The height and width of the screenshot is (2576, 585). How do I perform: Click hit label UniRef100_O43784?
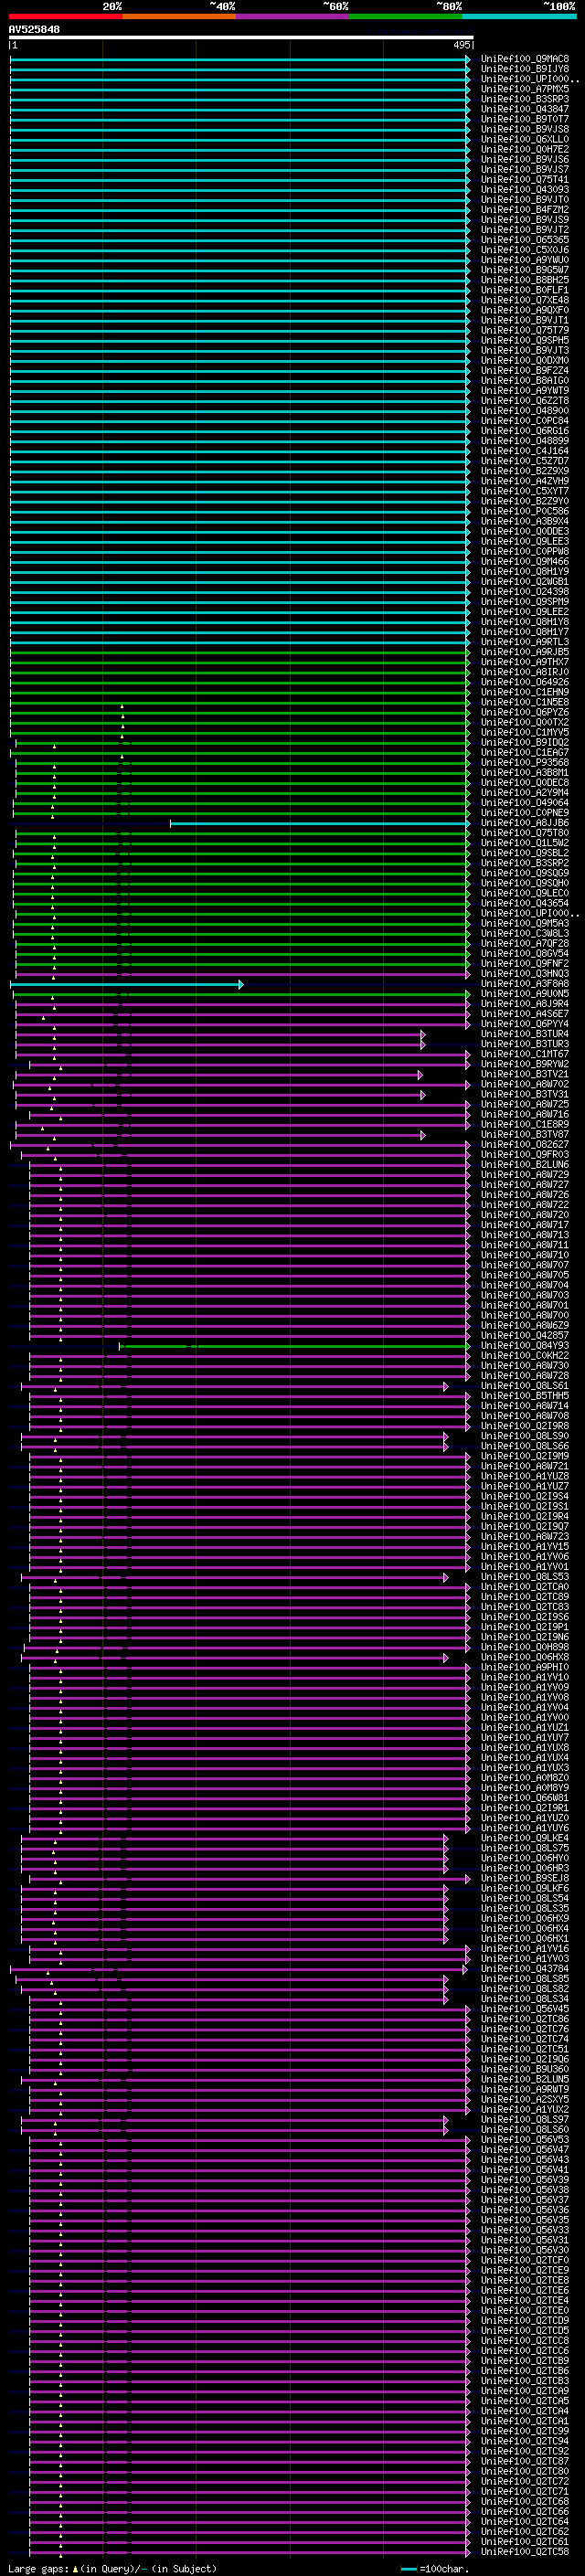click(x=525, y=1969)
